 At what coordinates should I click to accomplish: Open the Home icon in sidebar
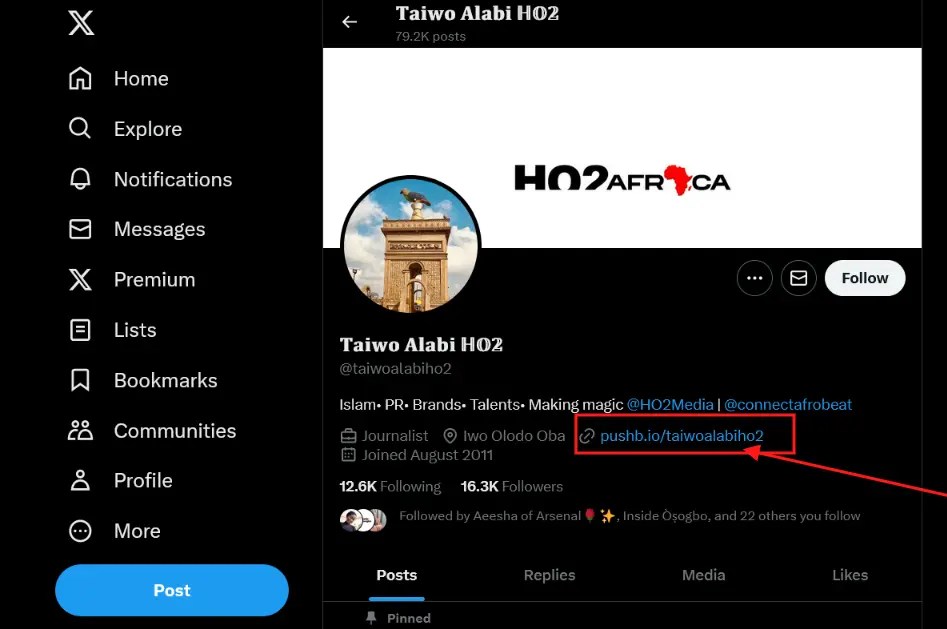80,79
